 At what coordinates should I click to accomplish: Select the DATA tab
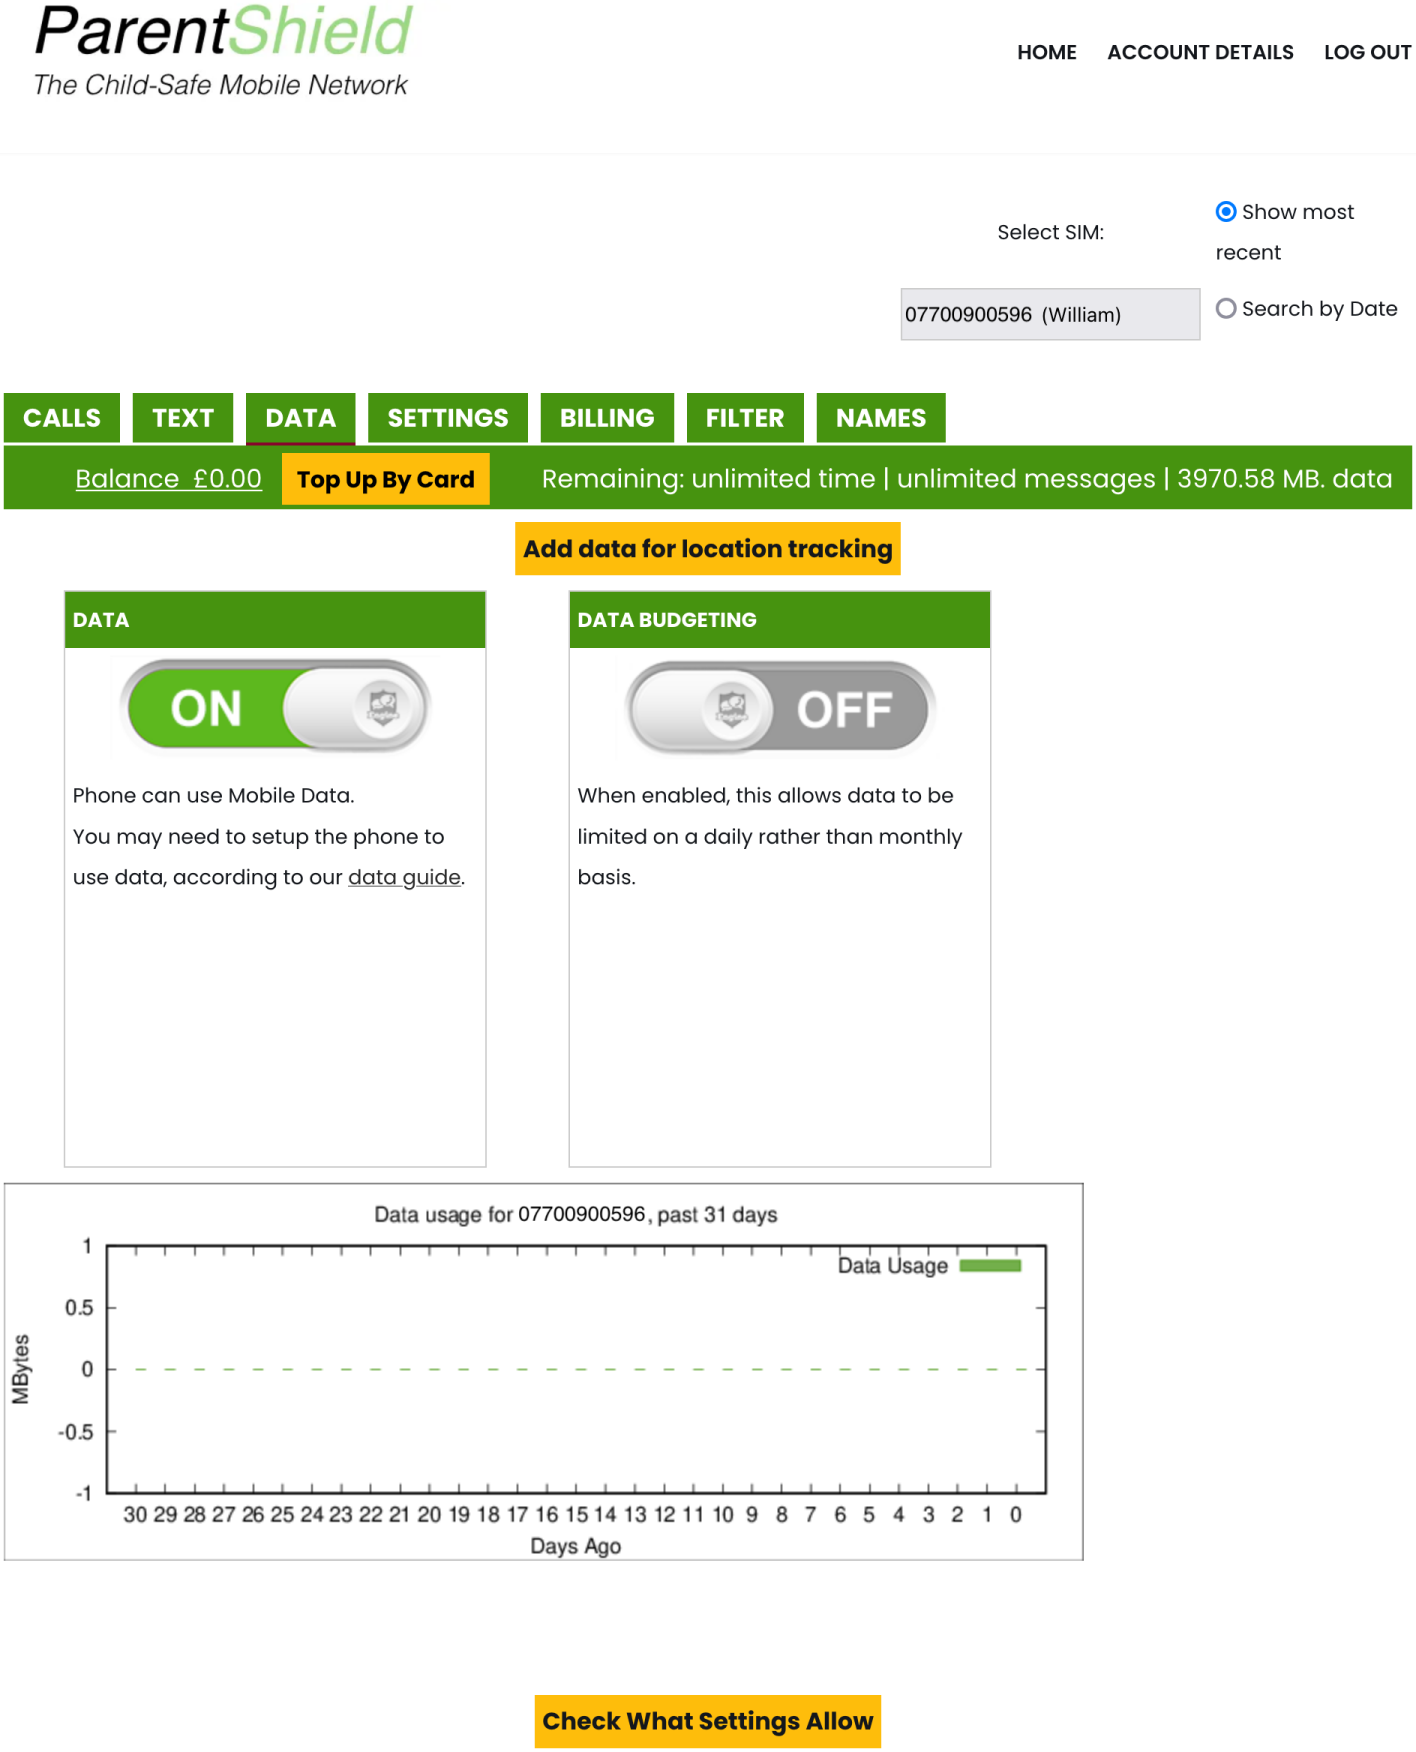300,418
